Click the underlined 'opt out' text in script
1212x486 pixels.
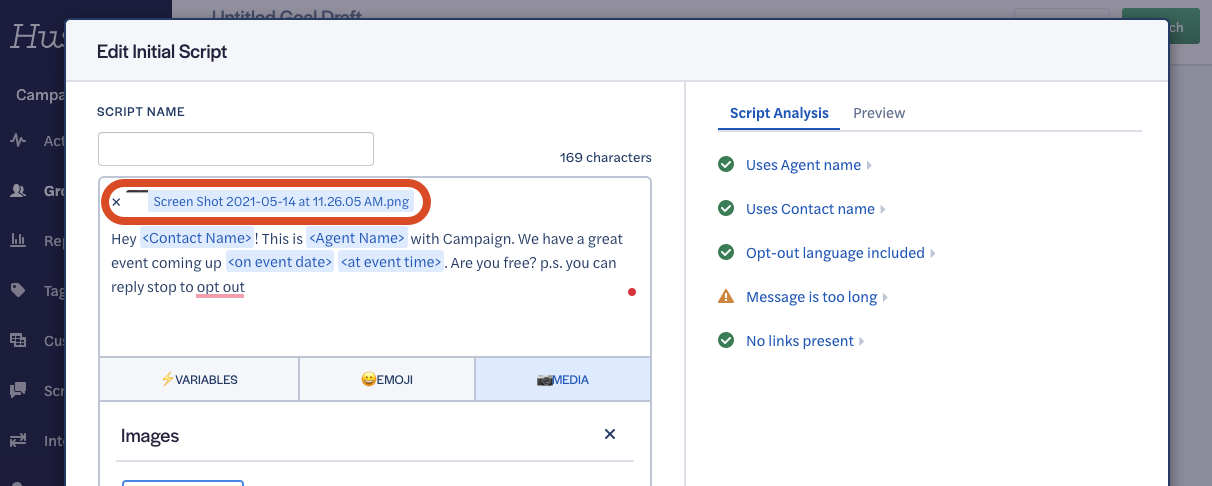pos(220,287)
